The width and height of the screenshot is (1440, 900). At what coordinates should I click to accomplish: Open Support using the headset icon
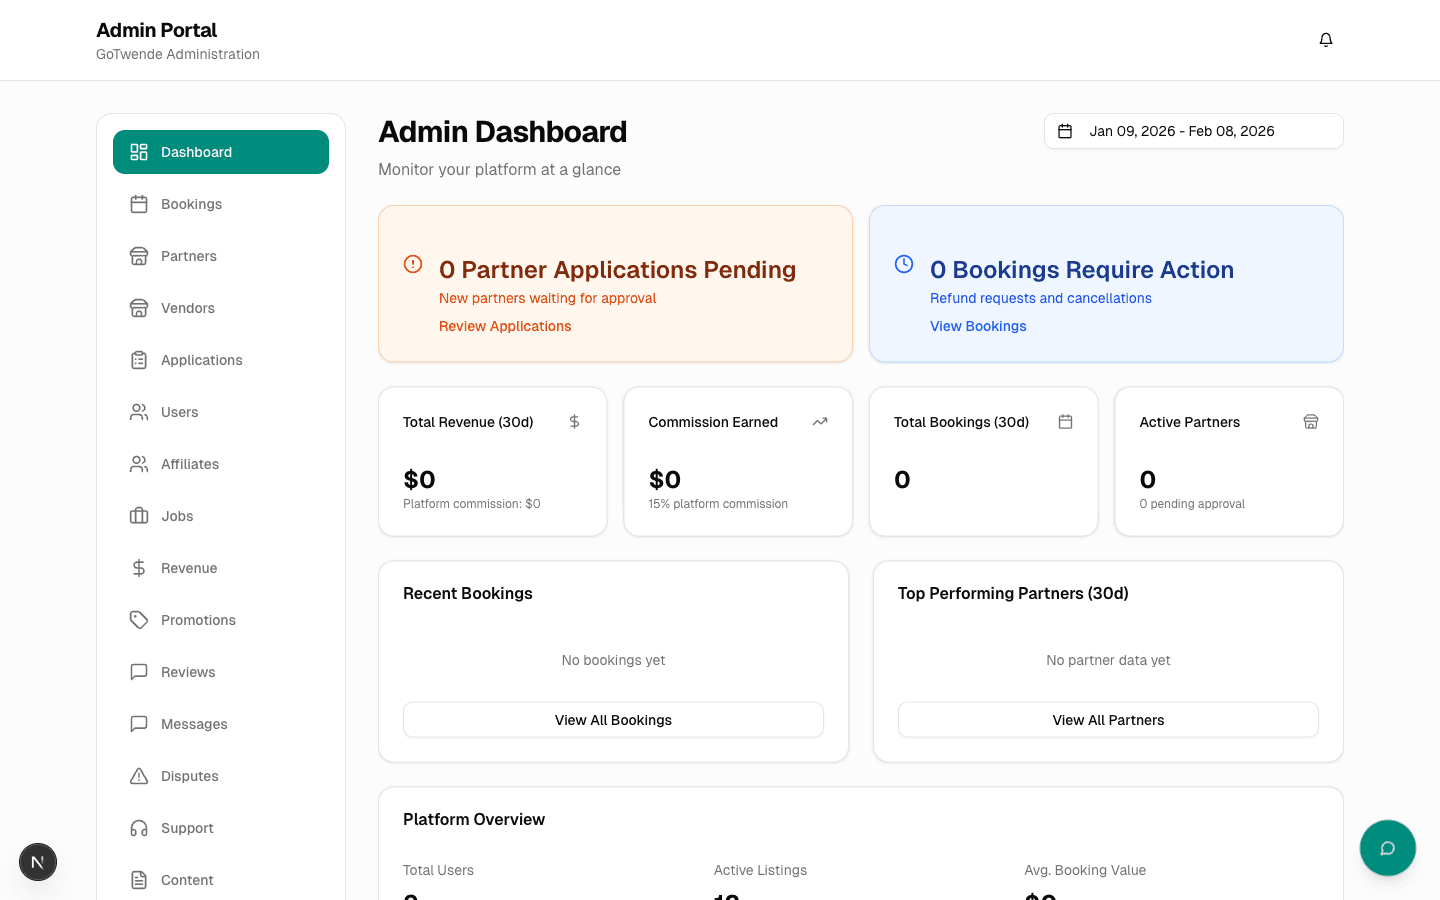(x=138, y=828)
